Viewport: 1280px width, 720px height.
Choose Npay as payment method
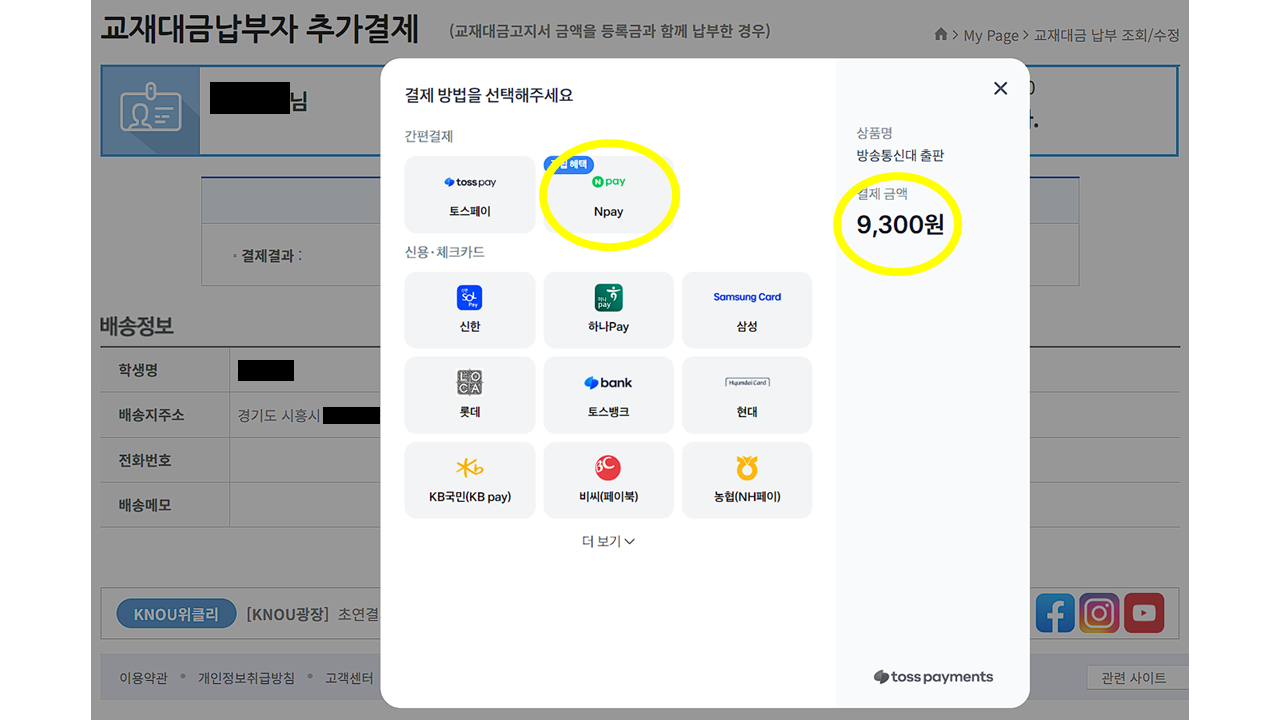pyautogui.click(x=608, y=194)
